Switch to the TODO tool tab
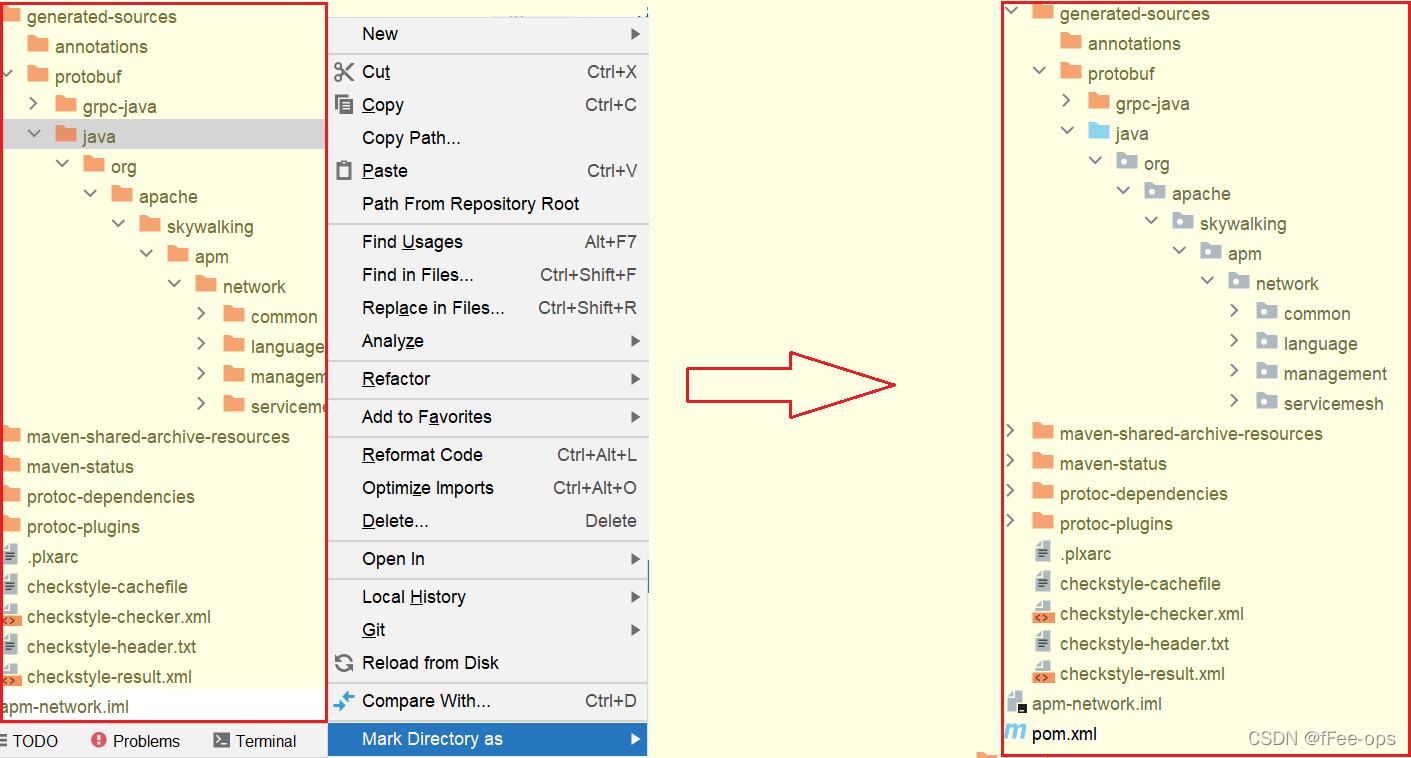Viewport: 1411px width, 758px height. coord(30,741)
